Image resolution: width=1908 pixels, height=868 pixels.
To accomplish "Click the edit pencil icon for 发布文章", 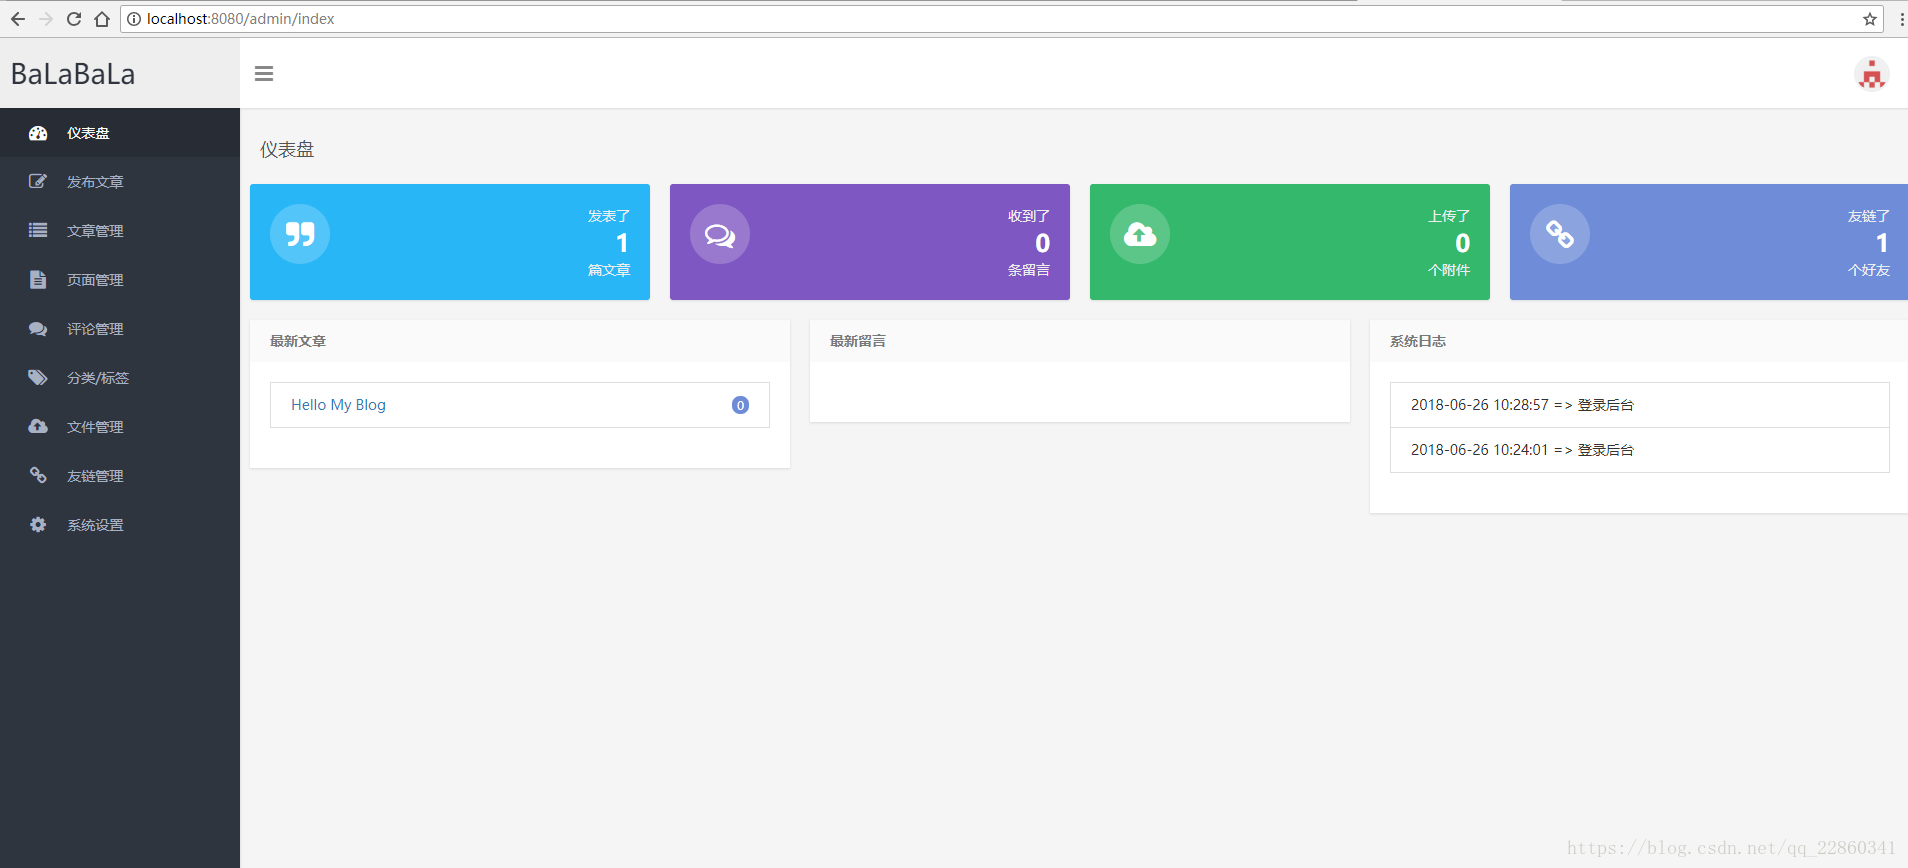I will pyautogui.click(x=38, y=182).
